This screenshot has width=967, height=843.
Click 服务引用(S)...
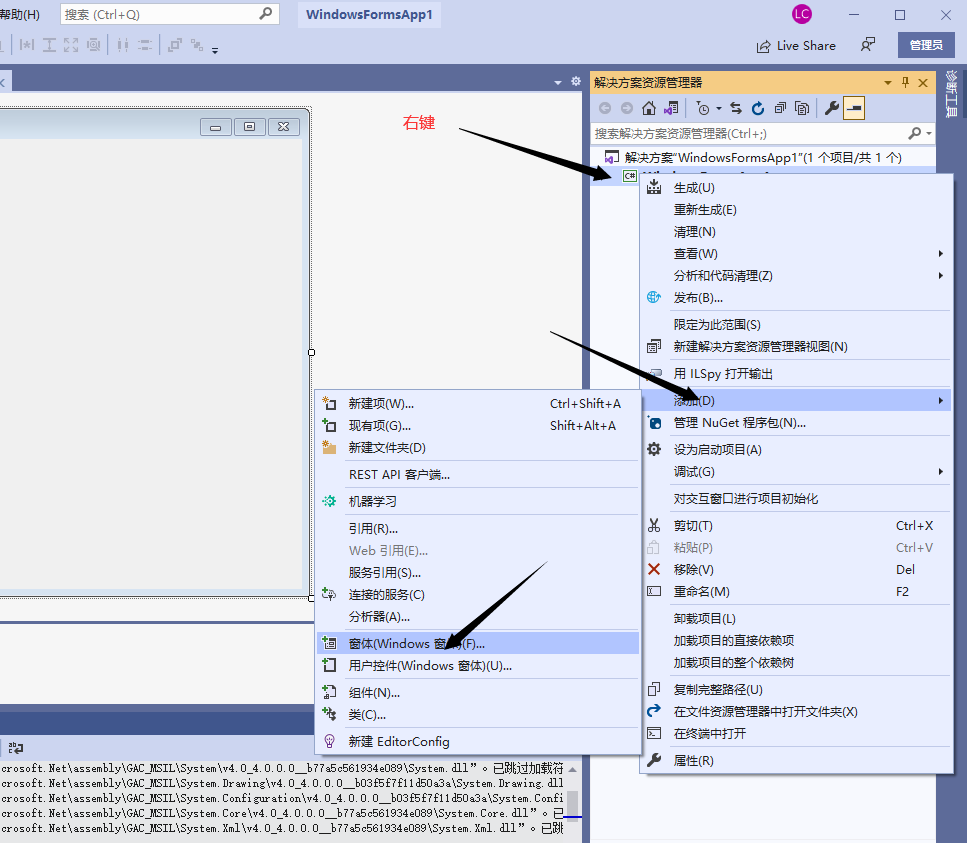[477, 573]
